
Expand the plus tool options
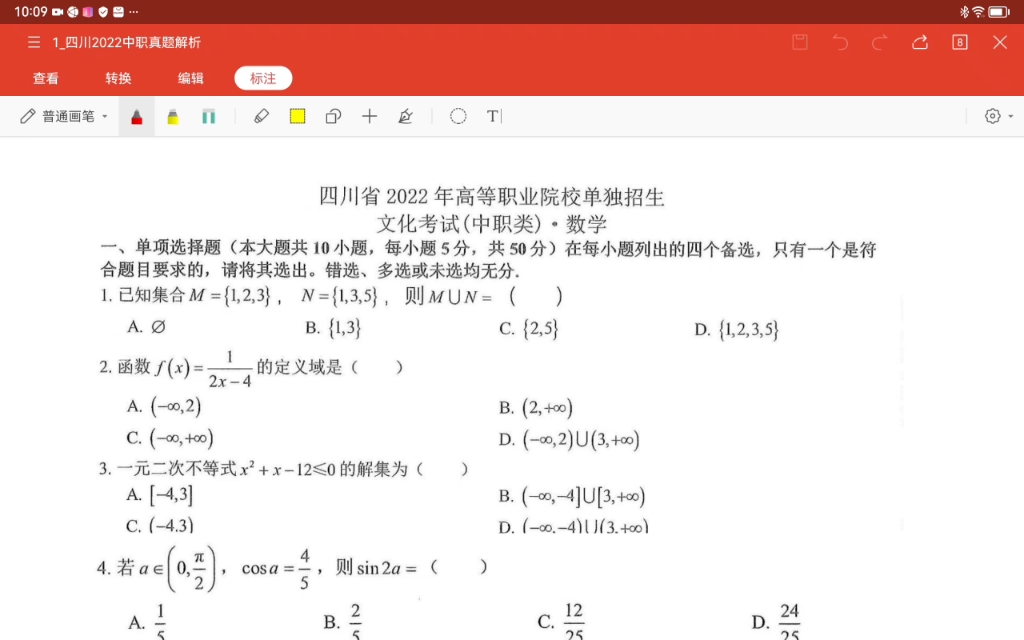coord(369,116)
